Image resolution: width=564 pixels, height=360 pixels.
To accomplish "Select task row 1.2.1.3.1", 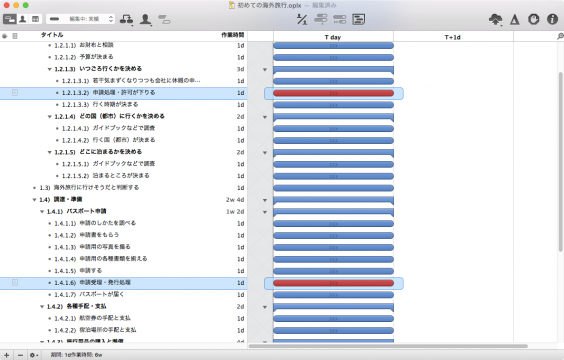I will [123, 81].
